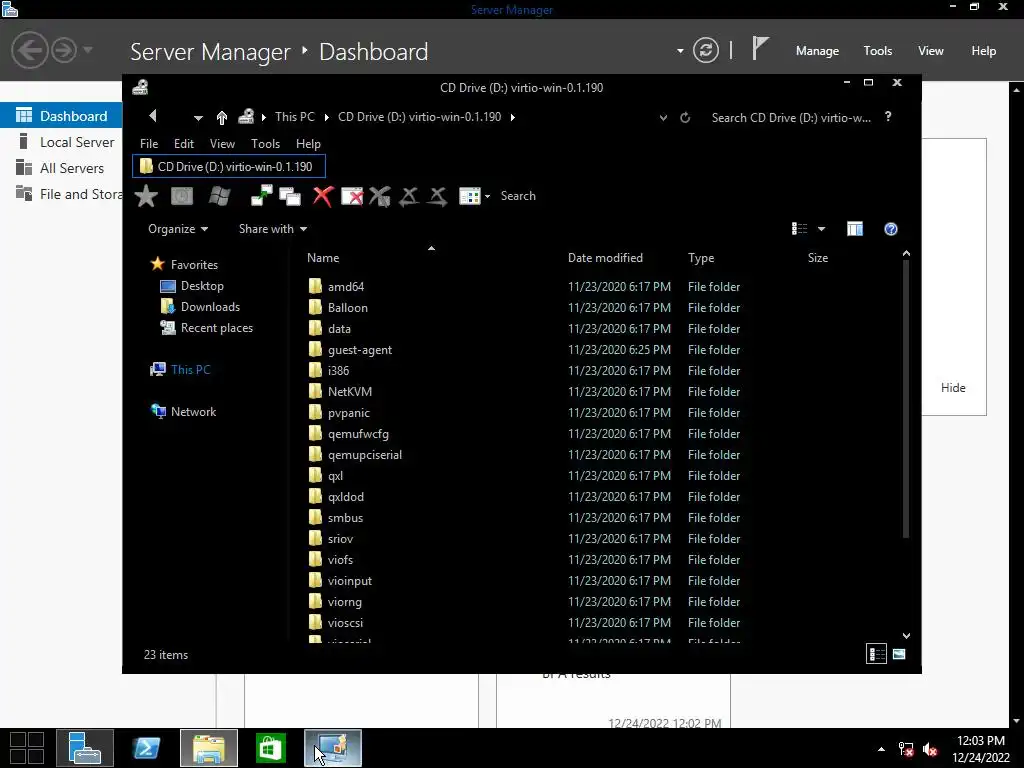1024x768 pixels.
Task: Sort by Type column header
Action: [701, 258]
